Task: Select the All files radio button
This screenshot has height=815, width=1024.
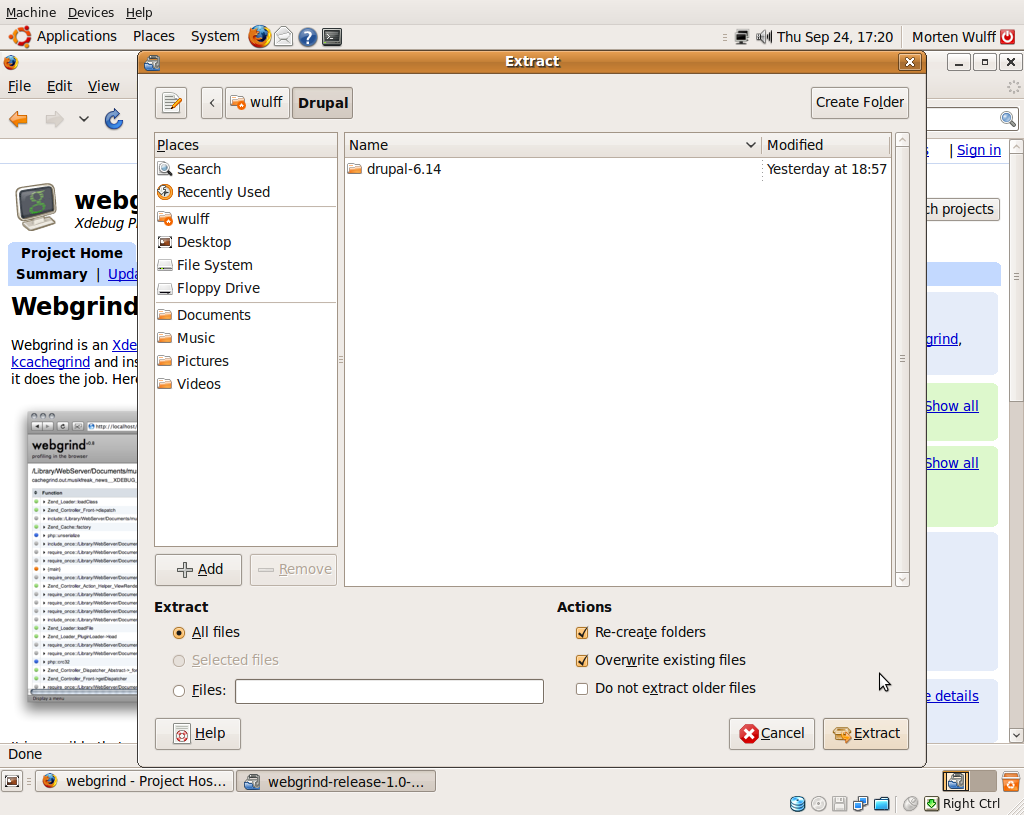Action: (x=178, y=633)
